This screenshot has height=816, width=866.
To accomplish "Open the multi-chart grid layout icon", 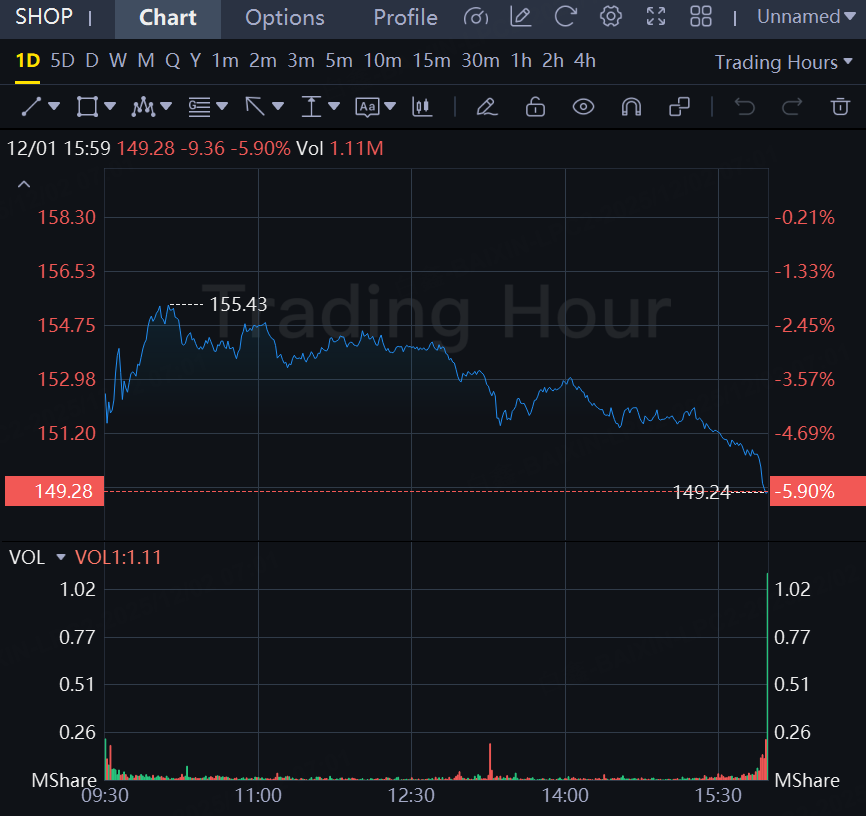I will point(701,17).
